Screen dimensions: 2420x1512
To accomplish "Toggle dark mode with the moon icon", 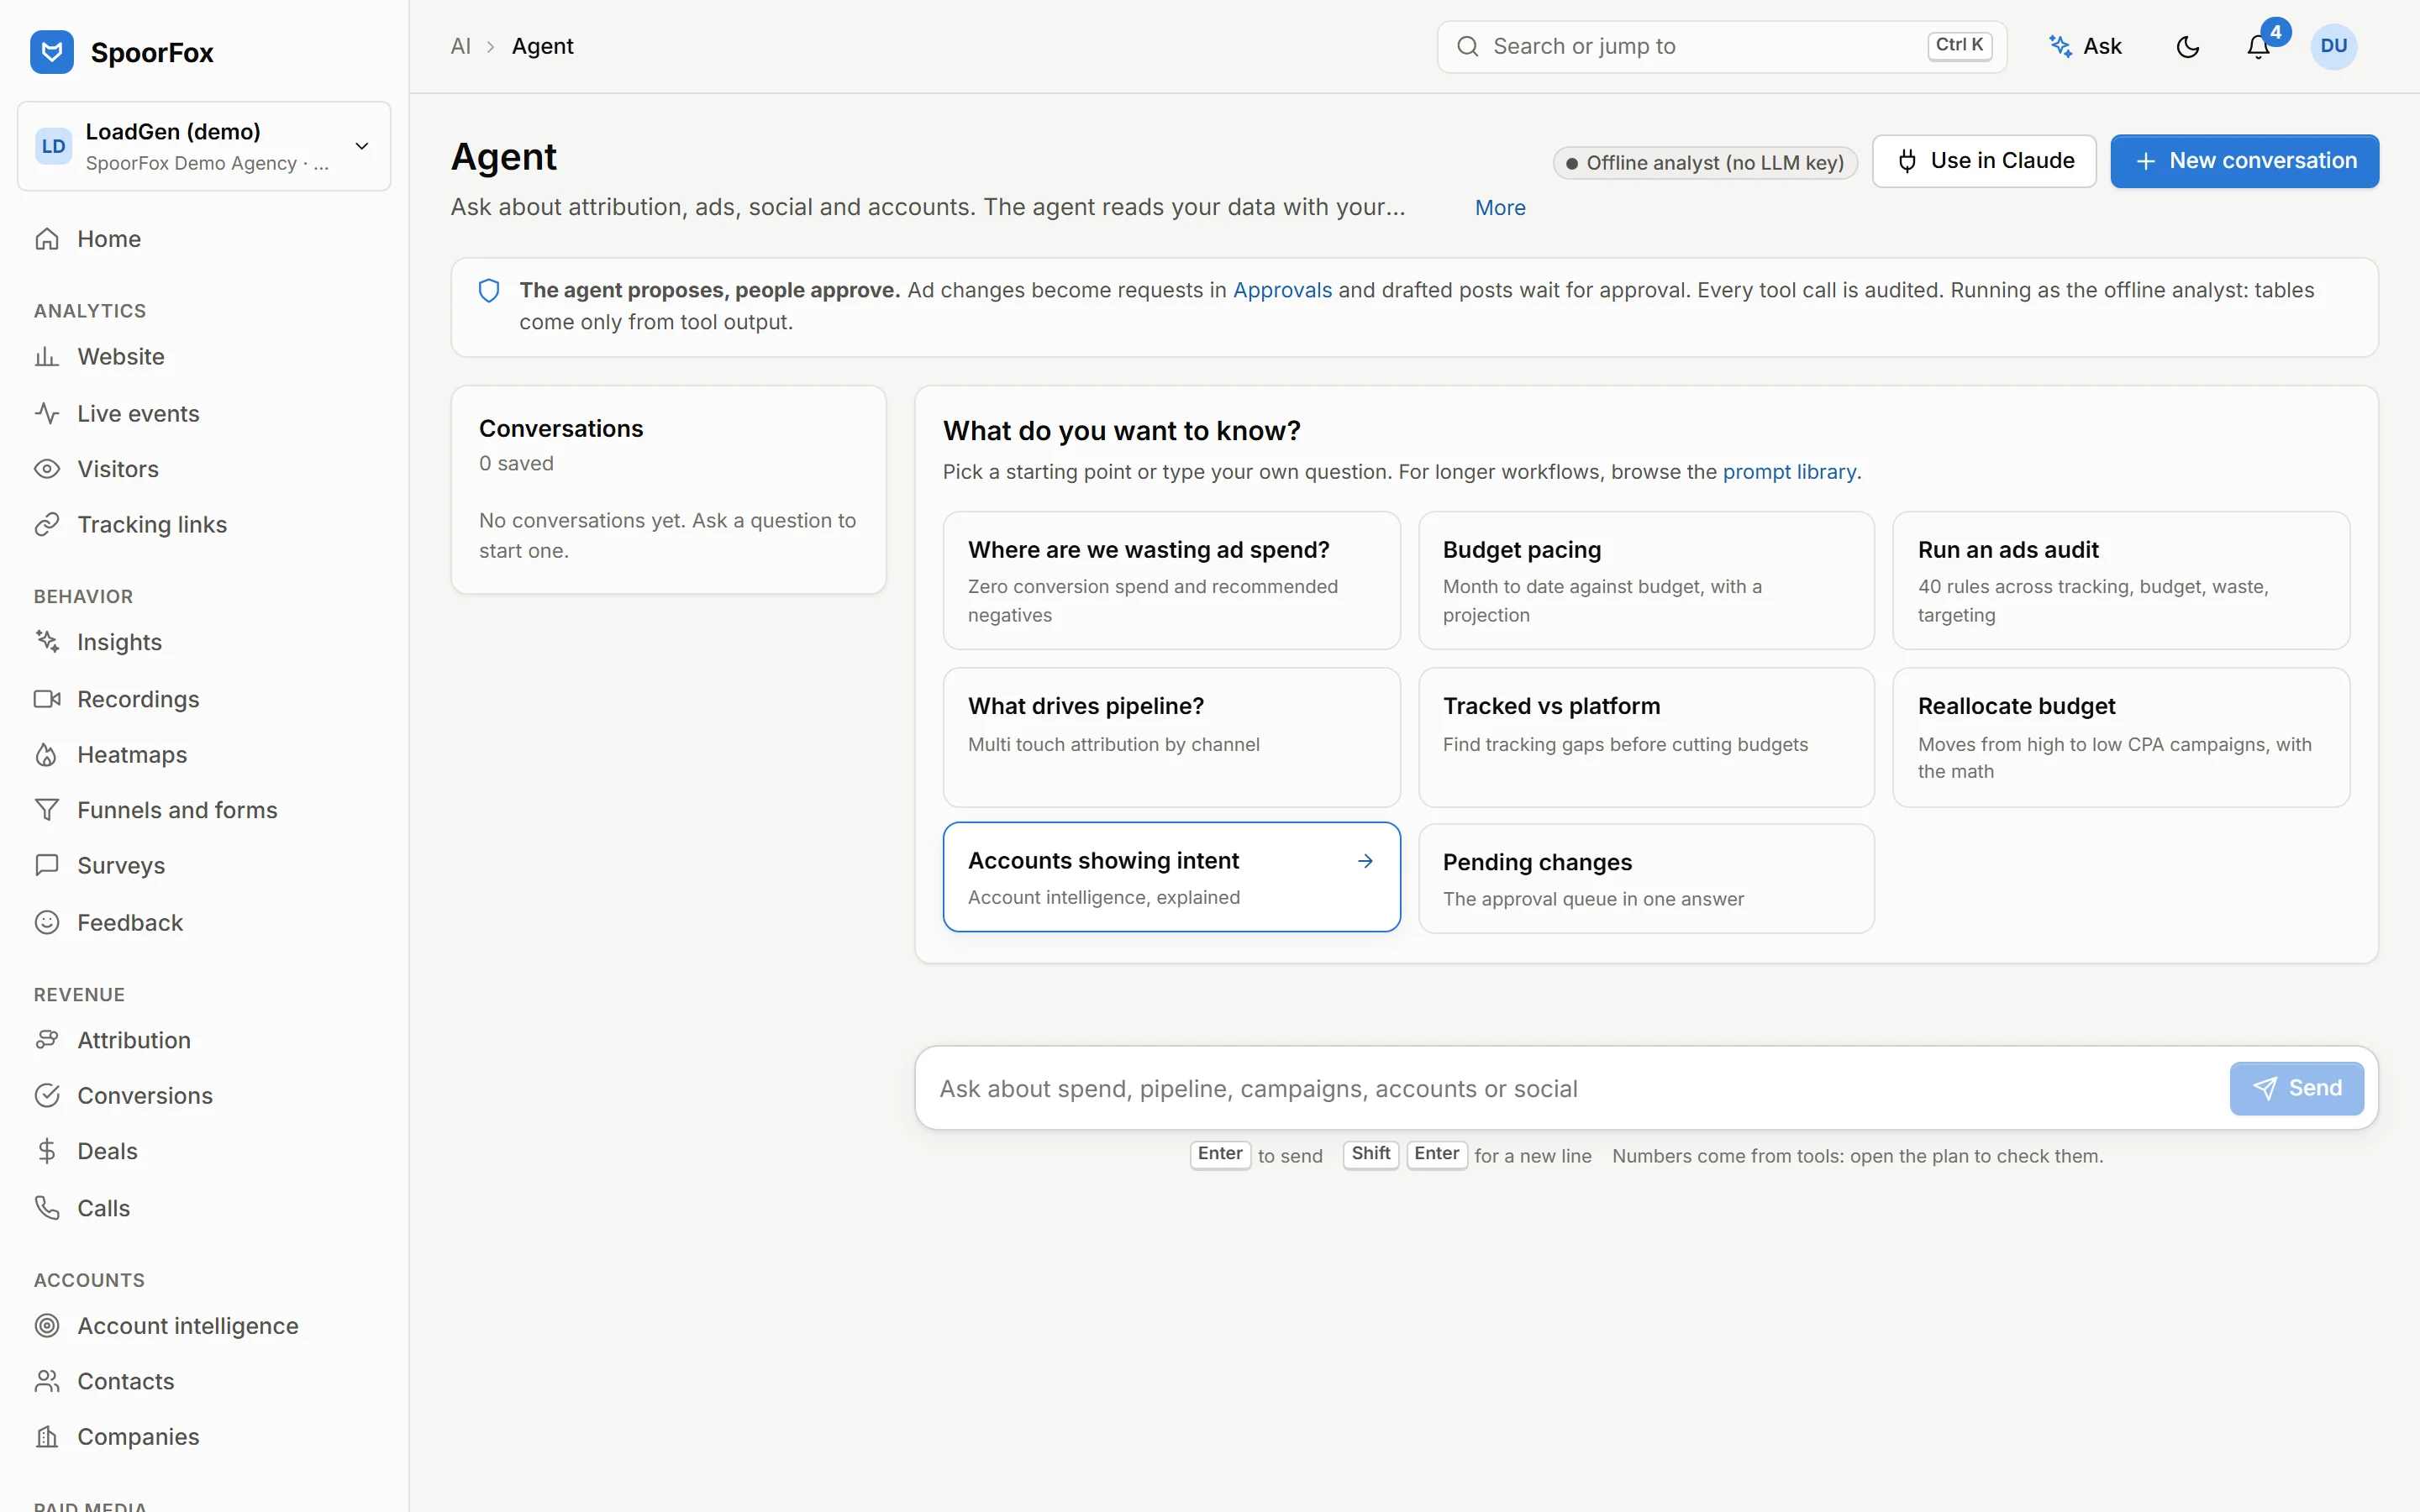I will click(2187, 47).
